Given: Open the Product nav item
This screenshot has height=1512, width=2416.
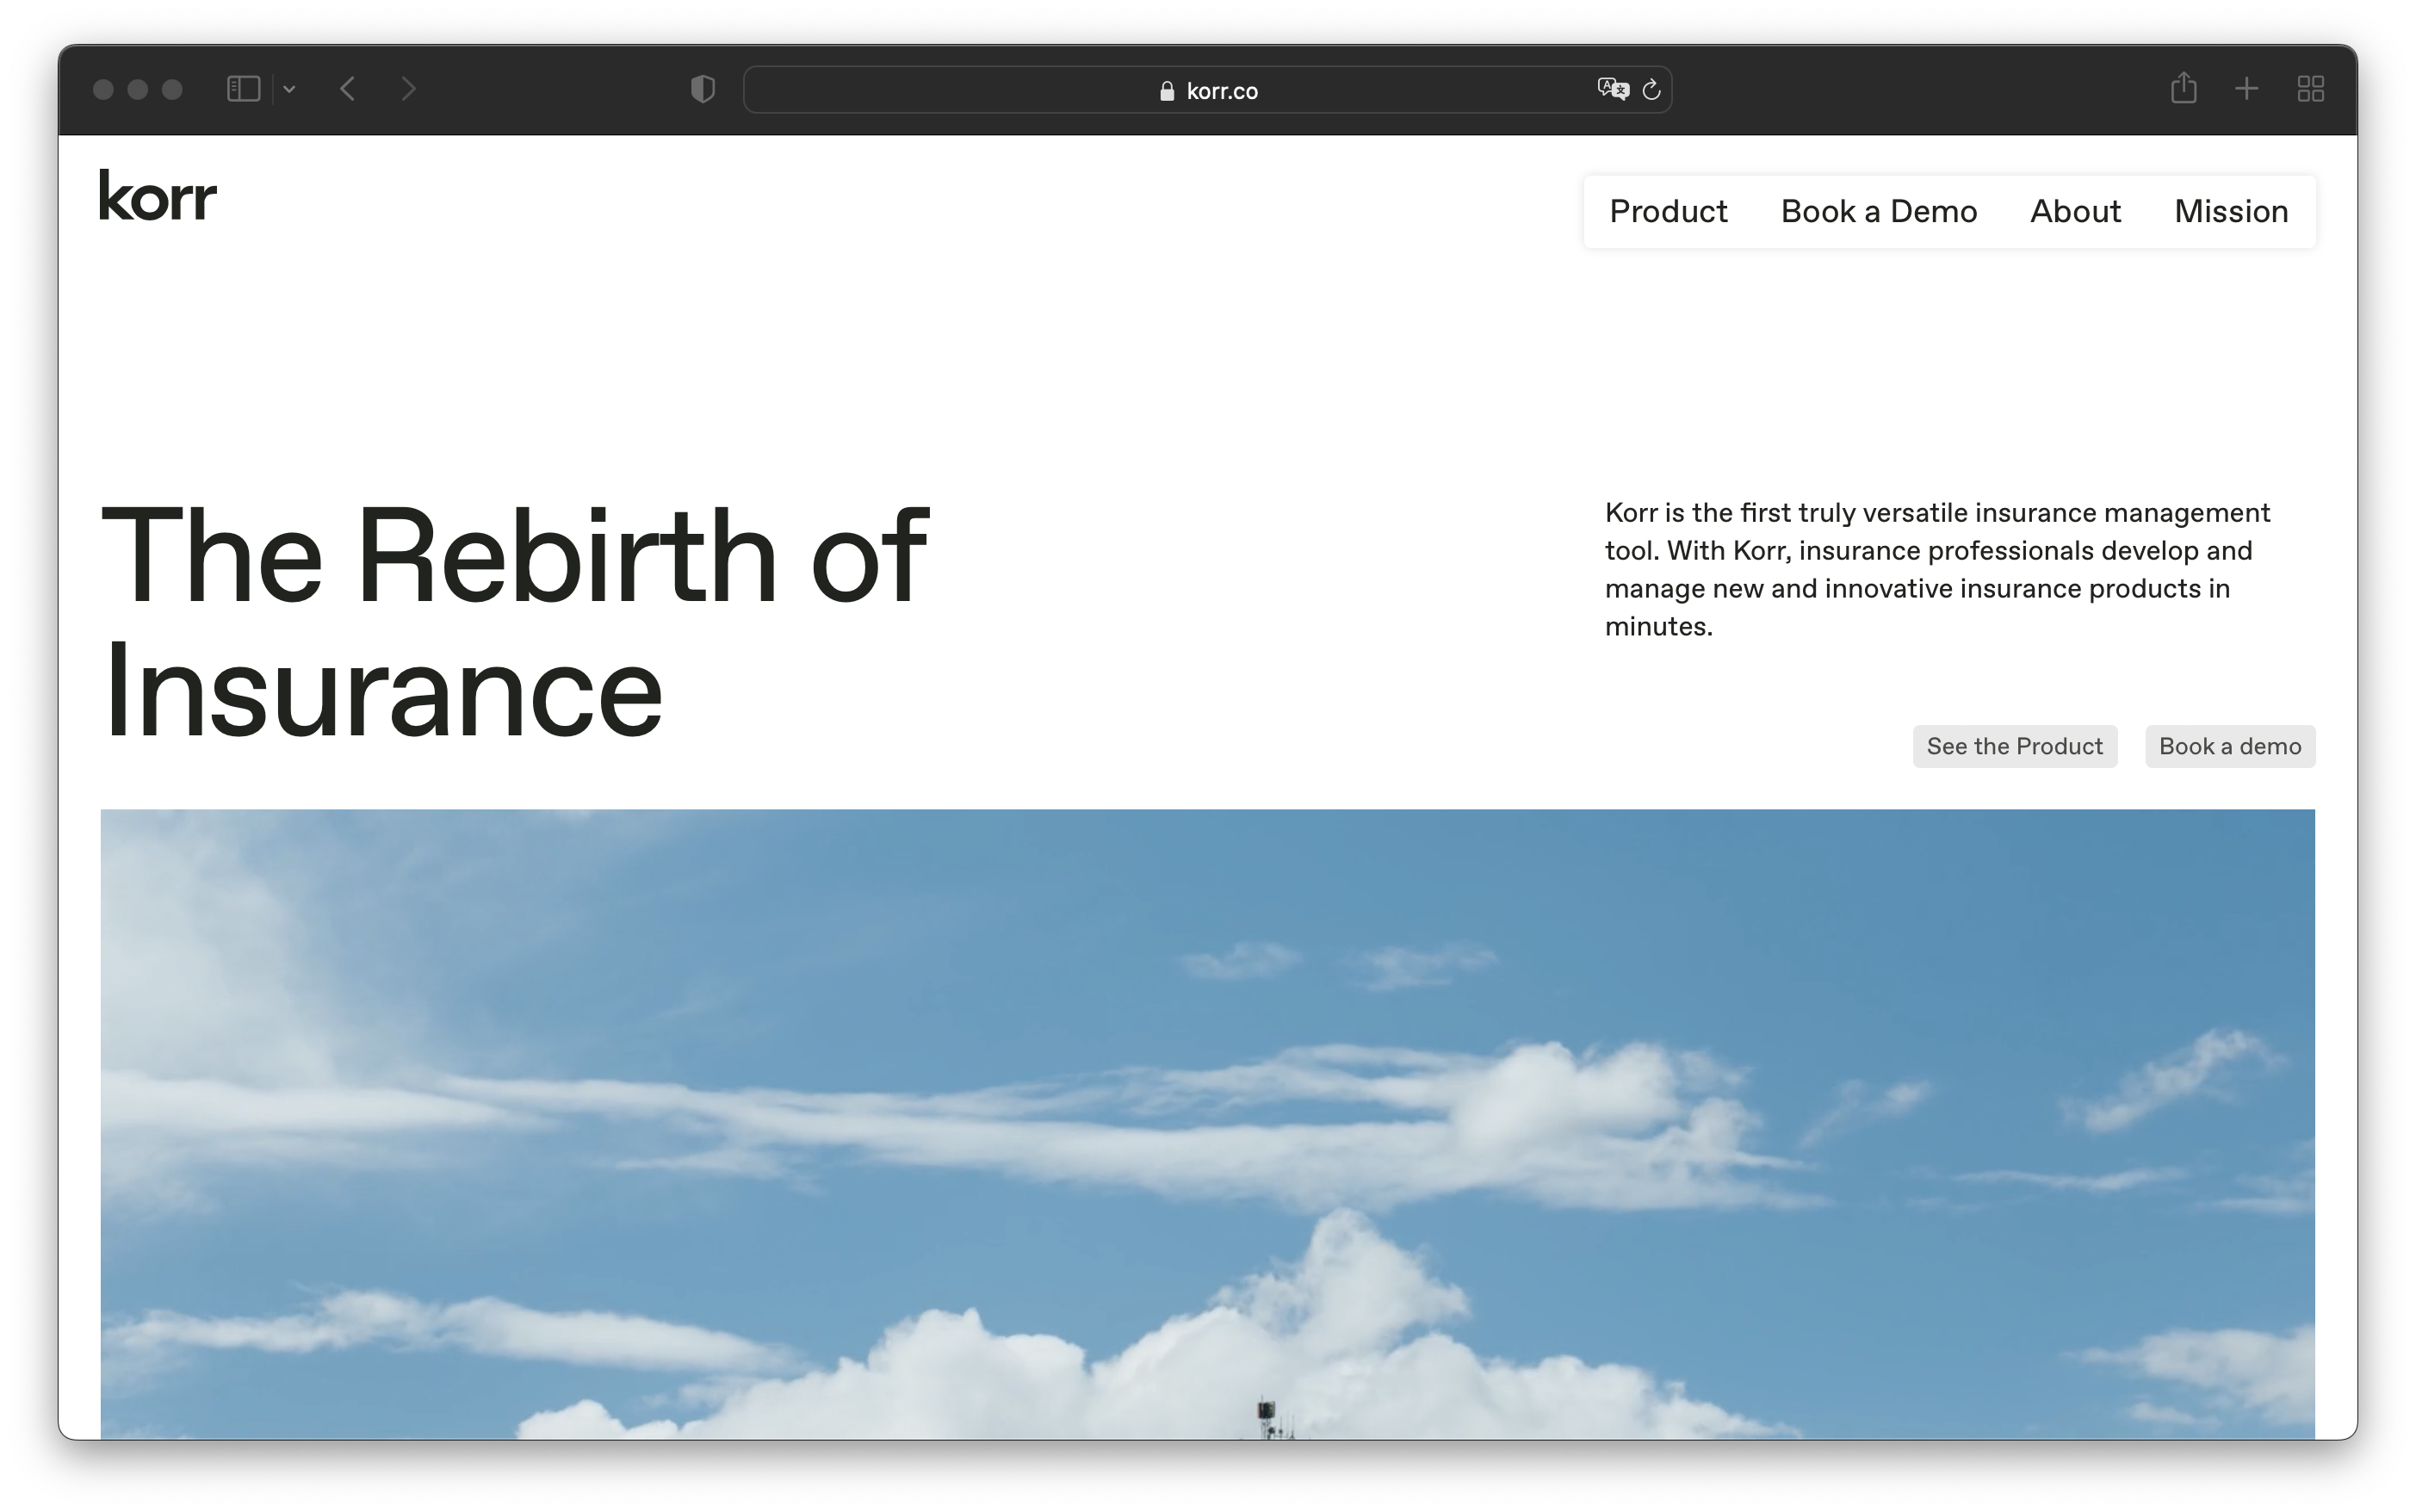Looking at the screenshot, I should click(1668, 211).
